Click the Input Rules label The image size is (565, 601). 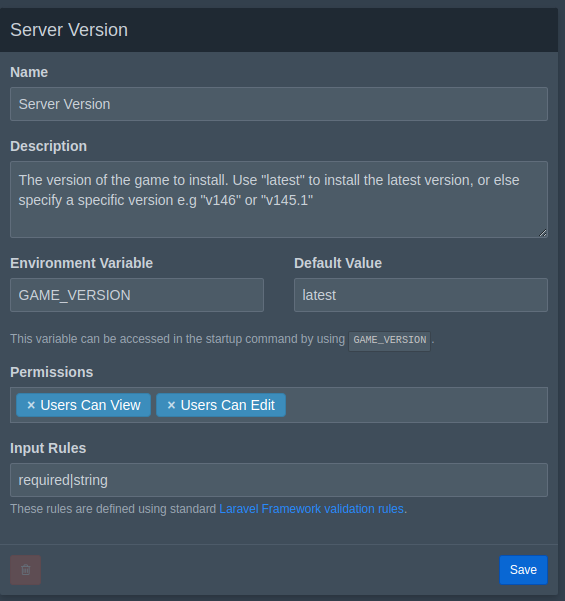coord(48,448)
